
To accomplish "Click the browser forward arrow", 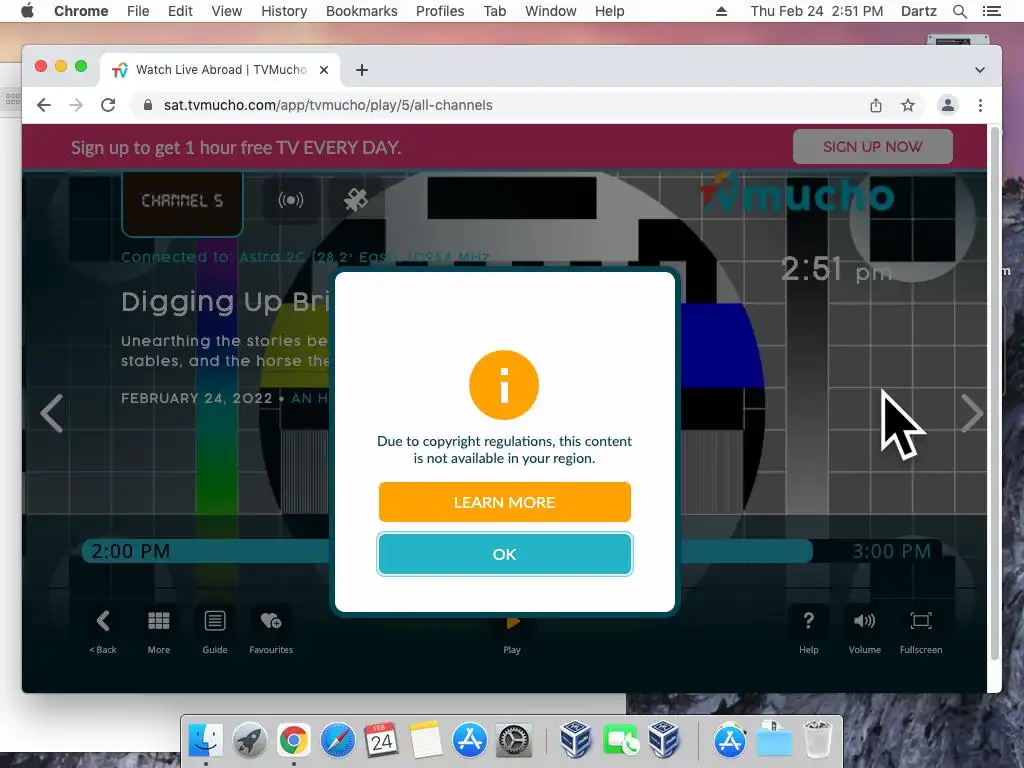I will pos(76,105).
